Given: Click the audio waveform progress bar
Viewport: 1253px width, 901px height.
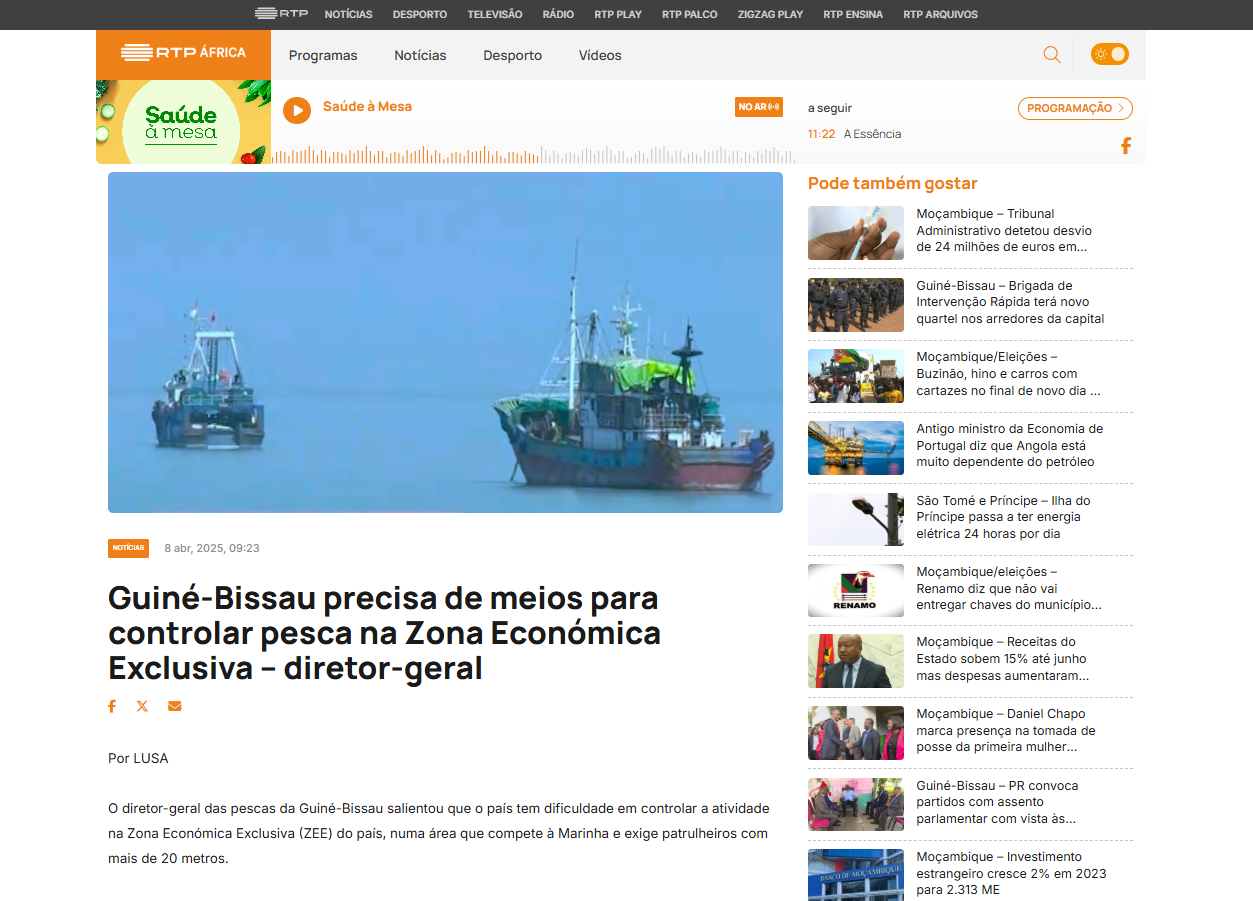Looking at the screenshot, I should pos(532,156).
